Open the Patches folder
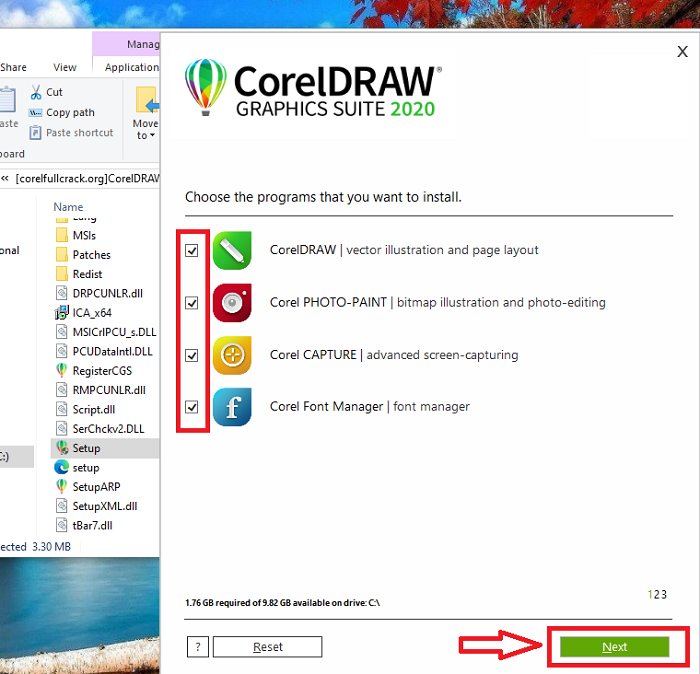Viewport: 700px width, 674px height. [x=91, y=255]
